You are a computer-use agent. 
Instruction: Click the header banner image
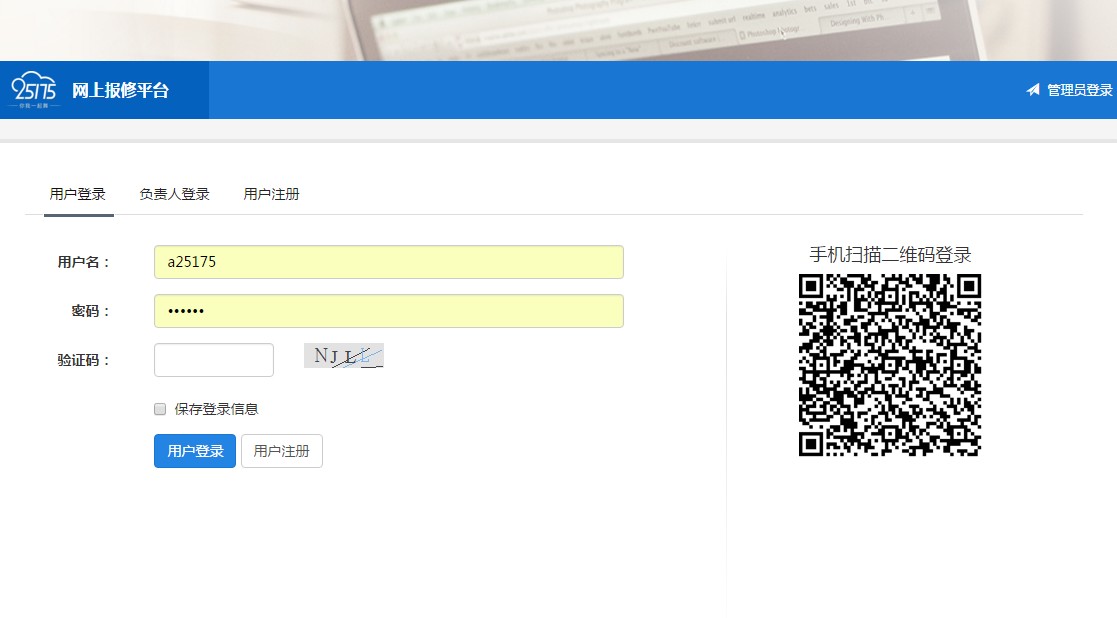[x=558, y=30]
